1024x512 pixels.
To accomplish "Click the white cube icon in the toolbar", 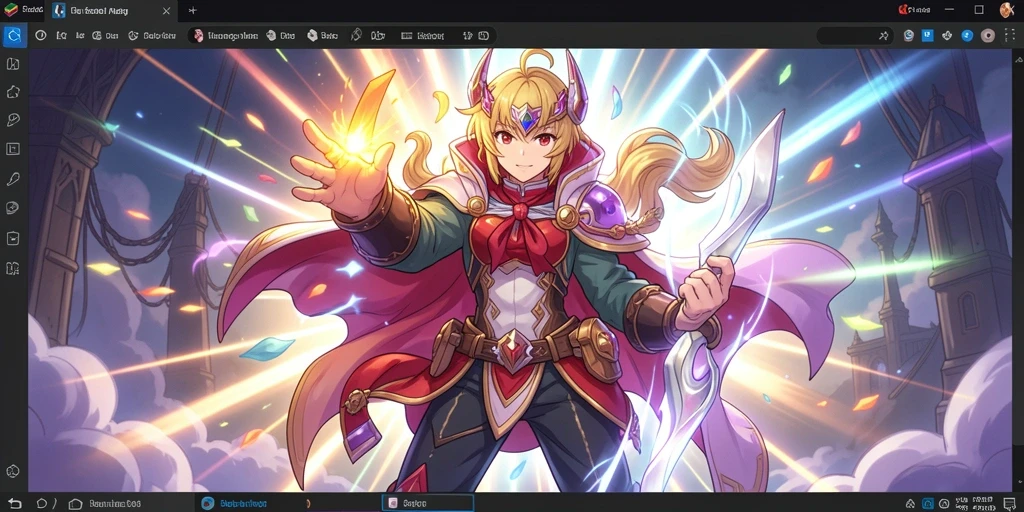I will 312,36.
